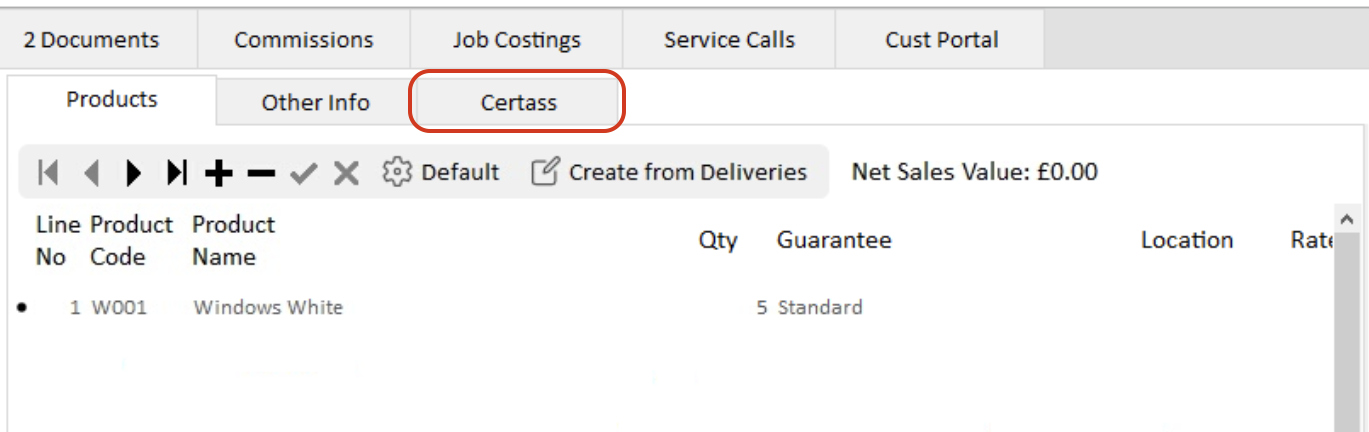The width and height of the screenshot is (1369, 432).
Task: Open the Cust Portal tab
Action: tap(941, 40)
